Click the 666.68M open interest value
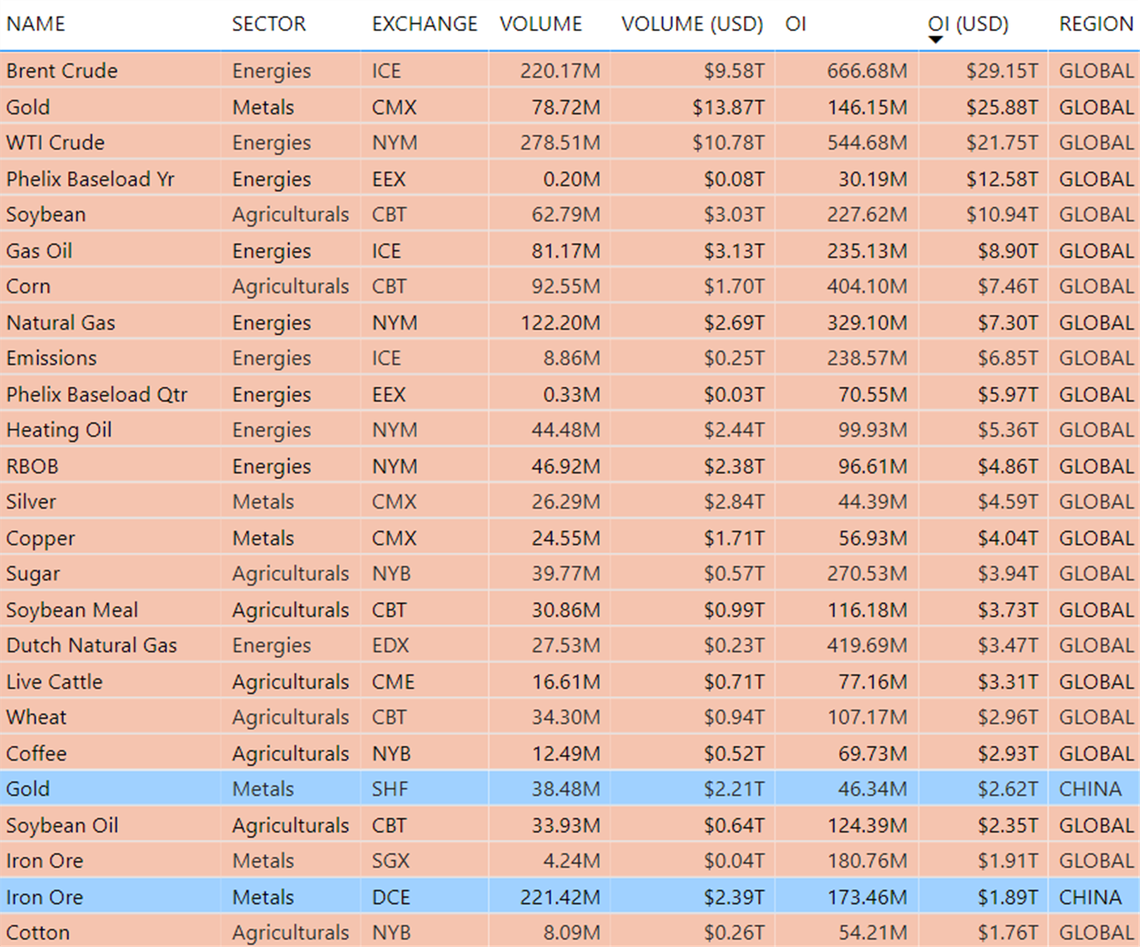This screenshot has height=947, width=1140. pyautogui.click(x=867, y=70)
